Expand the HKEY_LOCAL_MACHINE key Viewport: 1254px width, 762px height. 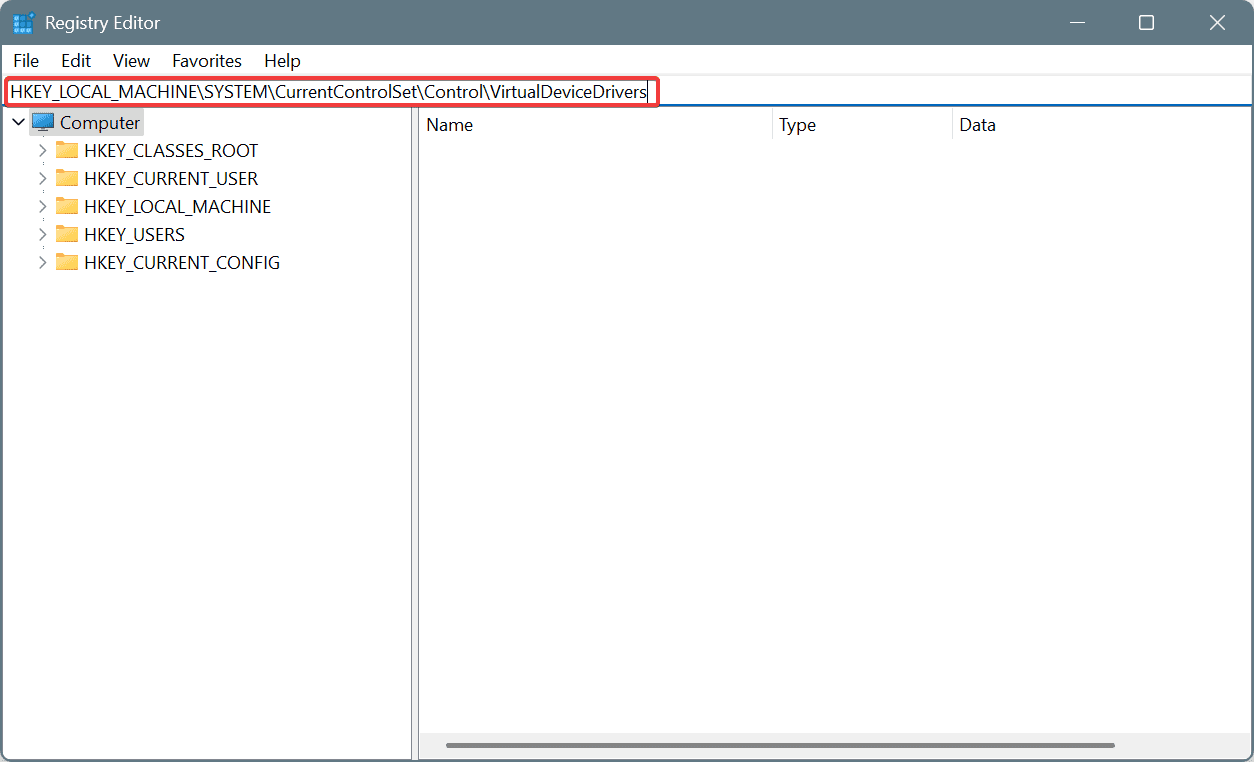pyautogui.click(x=42, y=207)
